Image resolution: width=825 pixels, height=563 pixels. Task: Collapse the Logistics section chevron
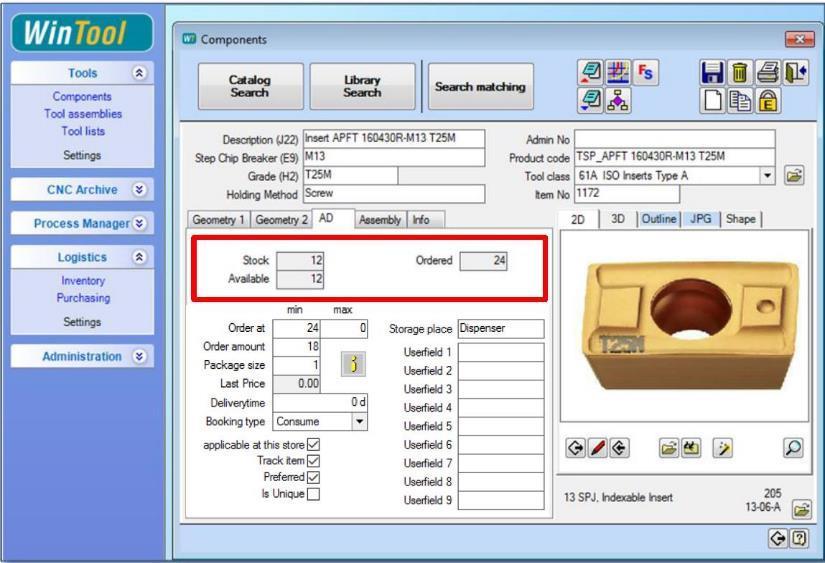pyautogui.click(x=139, y=257)
